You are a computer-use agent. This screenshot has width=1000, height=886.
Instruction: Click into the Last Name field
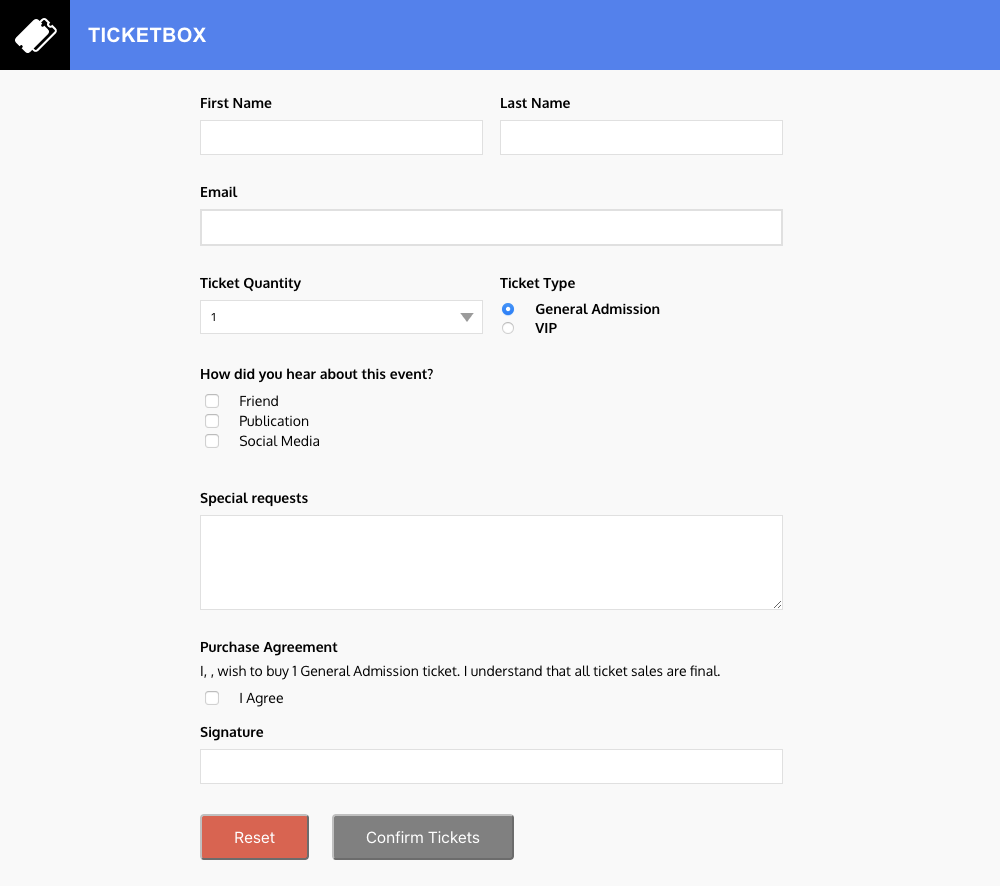(641, 138)
